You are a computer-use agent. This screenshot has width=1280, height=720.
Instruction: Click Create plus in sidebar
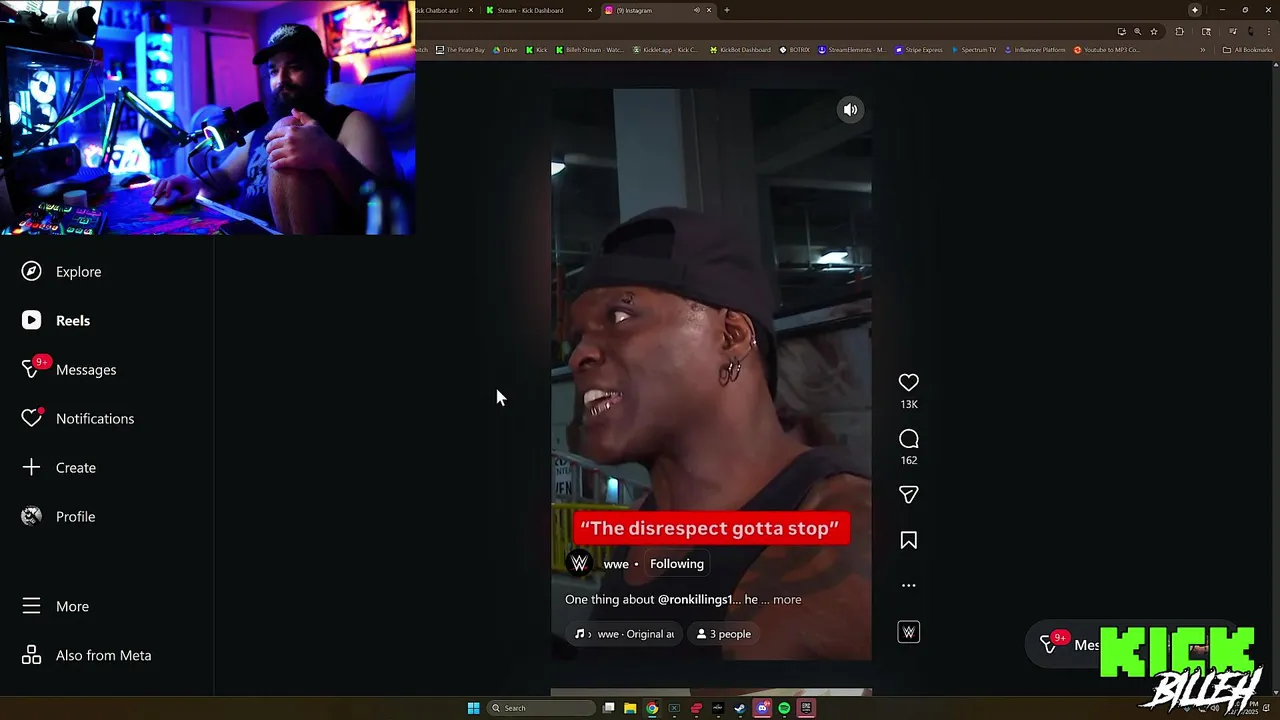pos(59,468)
